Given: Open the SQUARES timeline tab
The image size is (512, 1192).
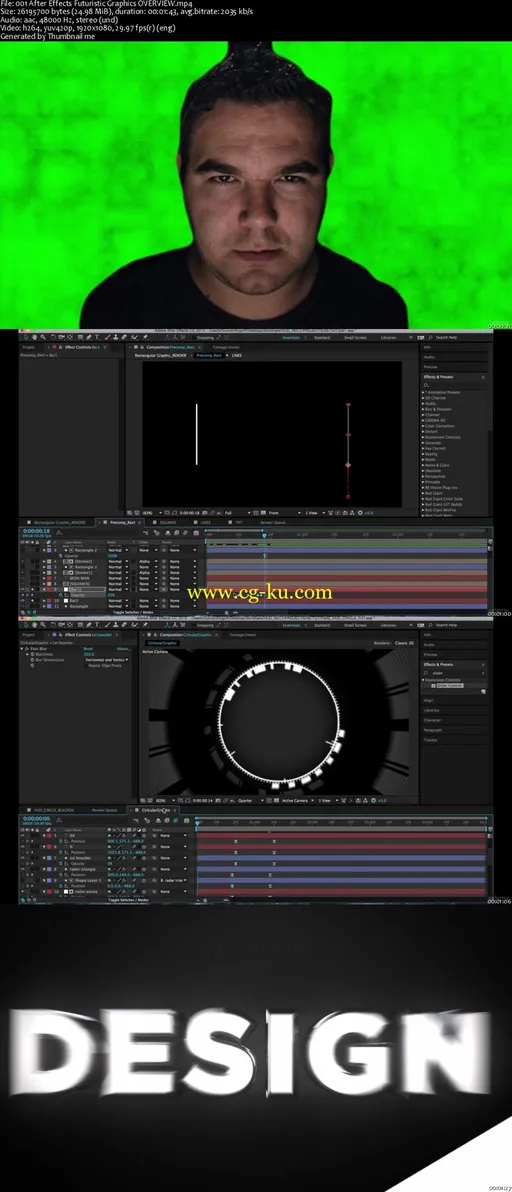Looking at the screenshot, I should pyautogui.click(x=167, y=522).
